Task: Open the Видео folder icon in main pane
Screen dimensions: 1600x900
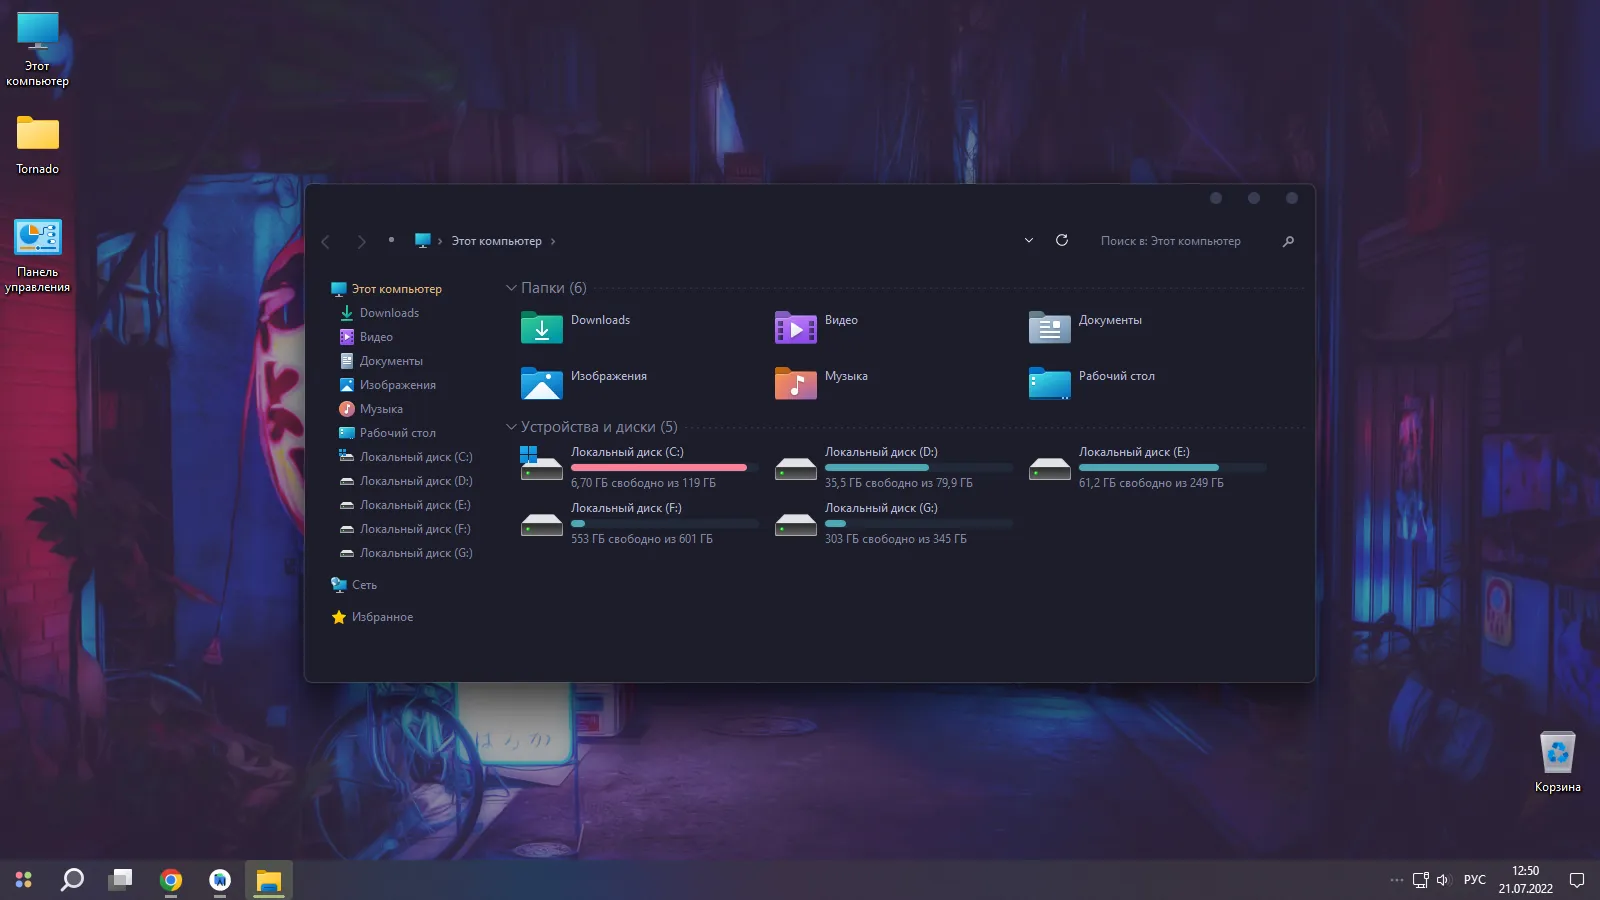Action: 796,328
